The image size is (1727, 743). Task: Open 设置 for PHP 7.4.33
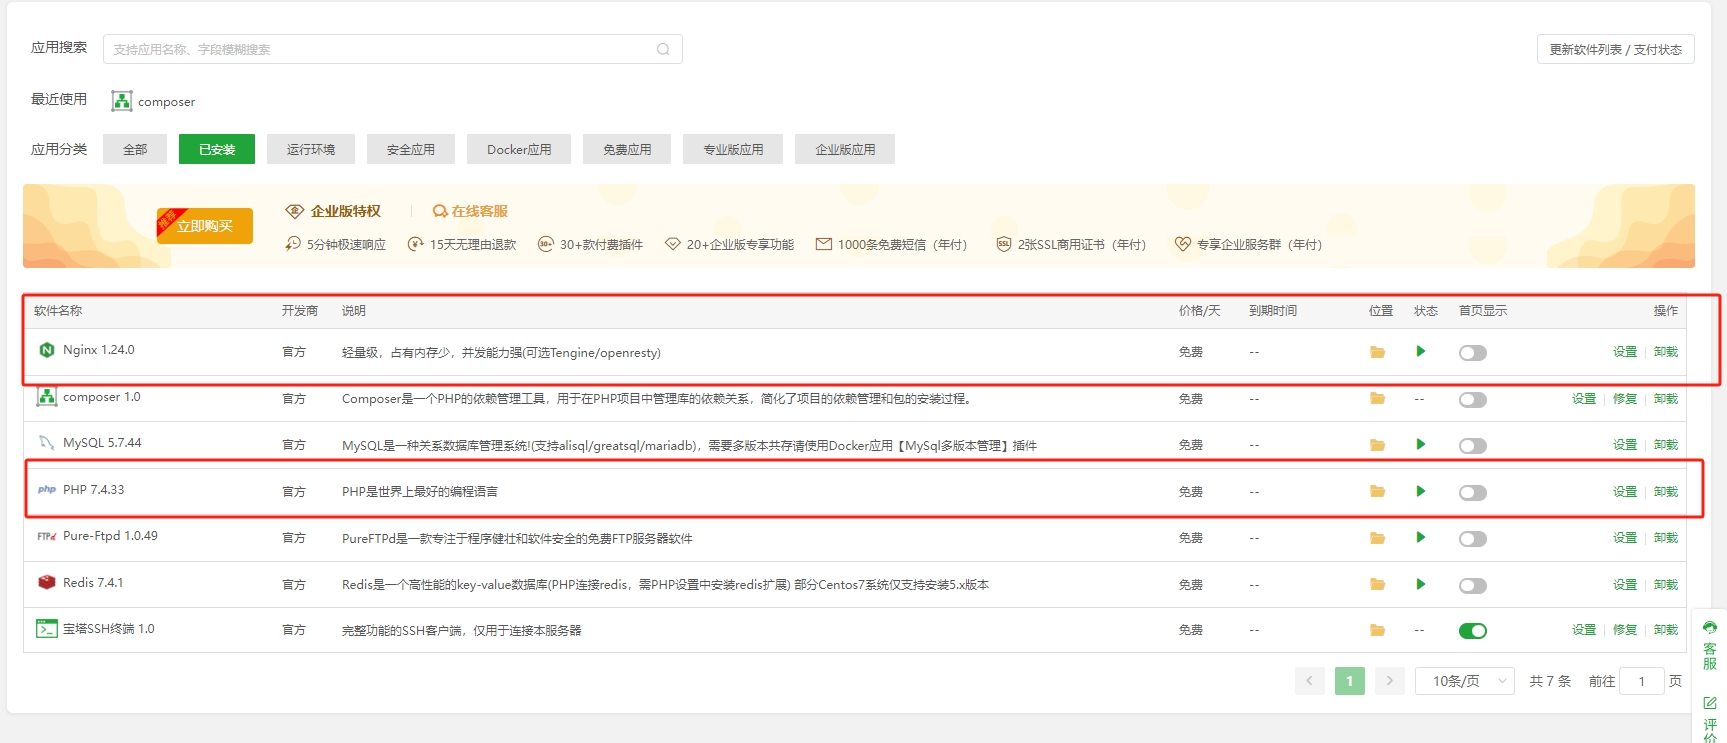(1625, 492)
